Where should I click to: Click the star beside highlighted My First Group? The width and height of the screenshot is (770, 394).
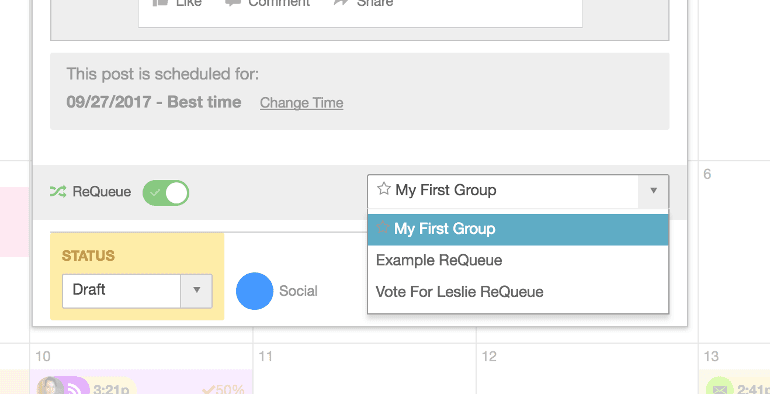click(x=383, y=227)
